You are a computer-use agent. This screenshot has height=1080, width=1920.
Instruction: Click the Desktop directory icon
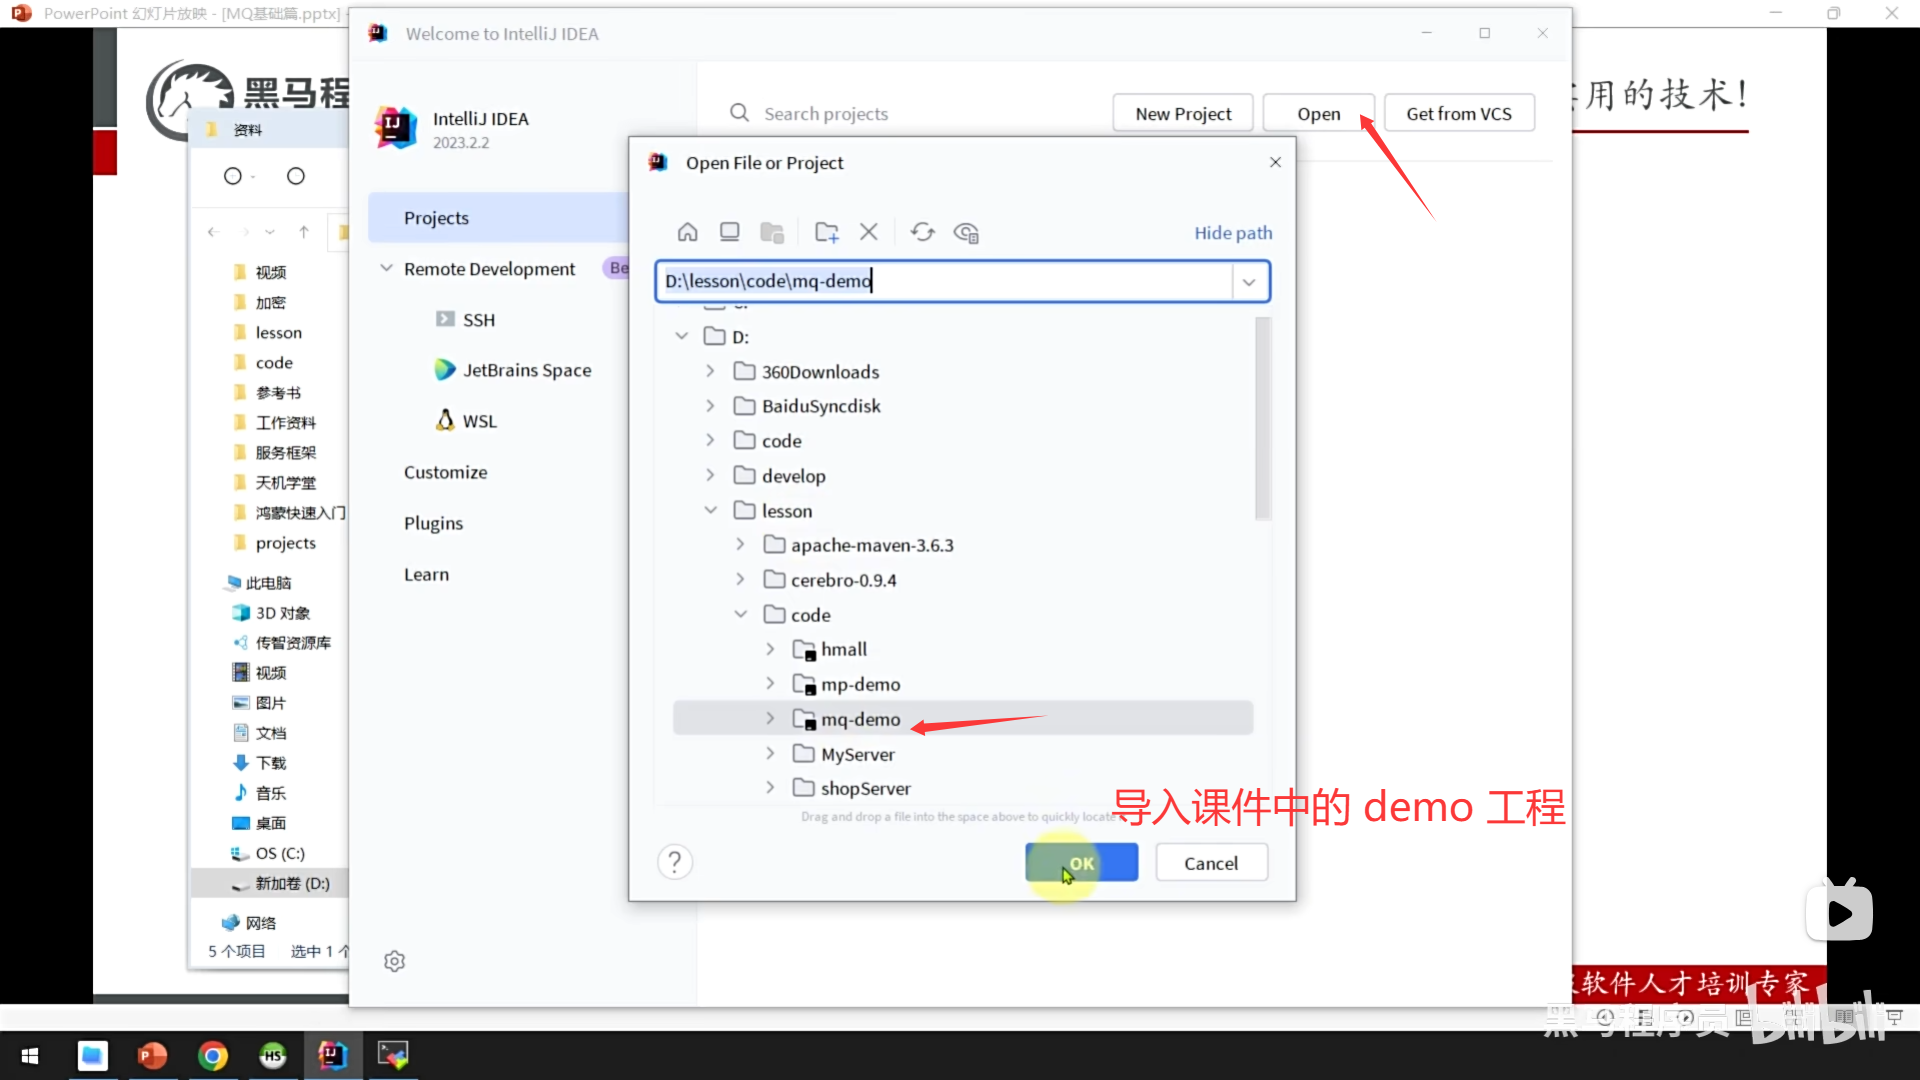pos(729,233)
